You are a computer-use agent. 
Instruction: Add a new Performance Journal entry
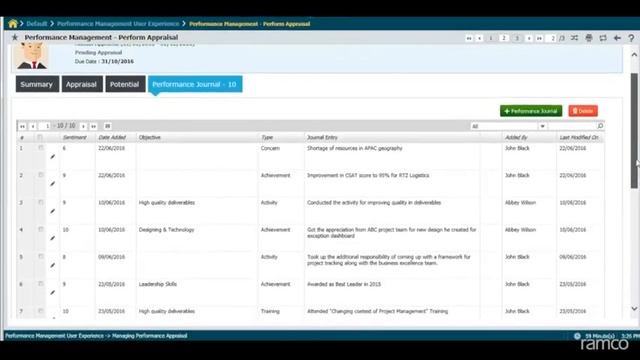click(x=531, y=111)
